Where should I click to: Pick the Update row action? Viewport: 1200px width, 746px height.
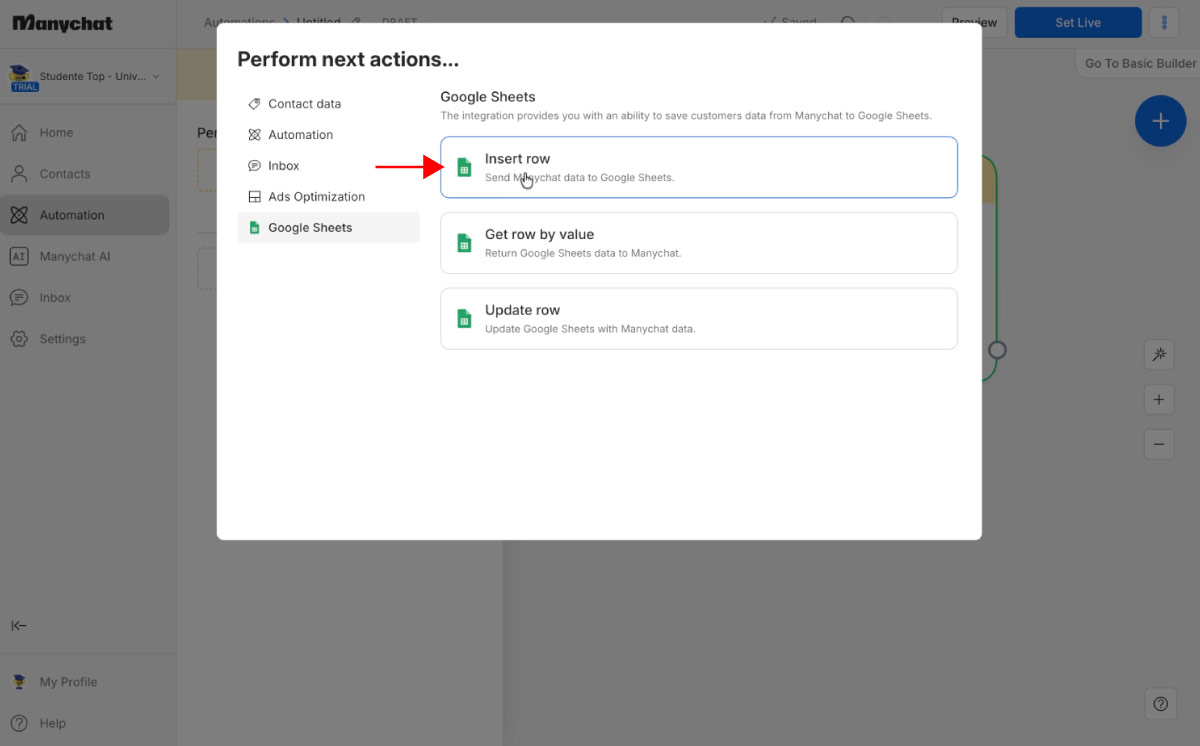(x=699, y=319)
